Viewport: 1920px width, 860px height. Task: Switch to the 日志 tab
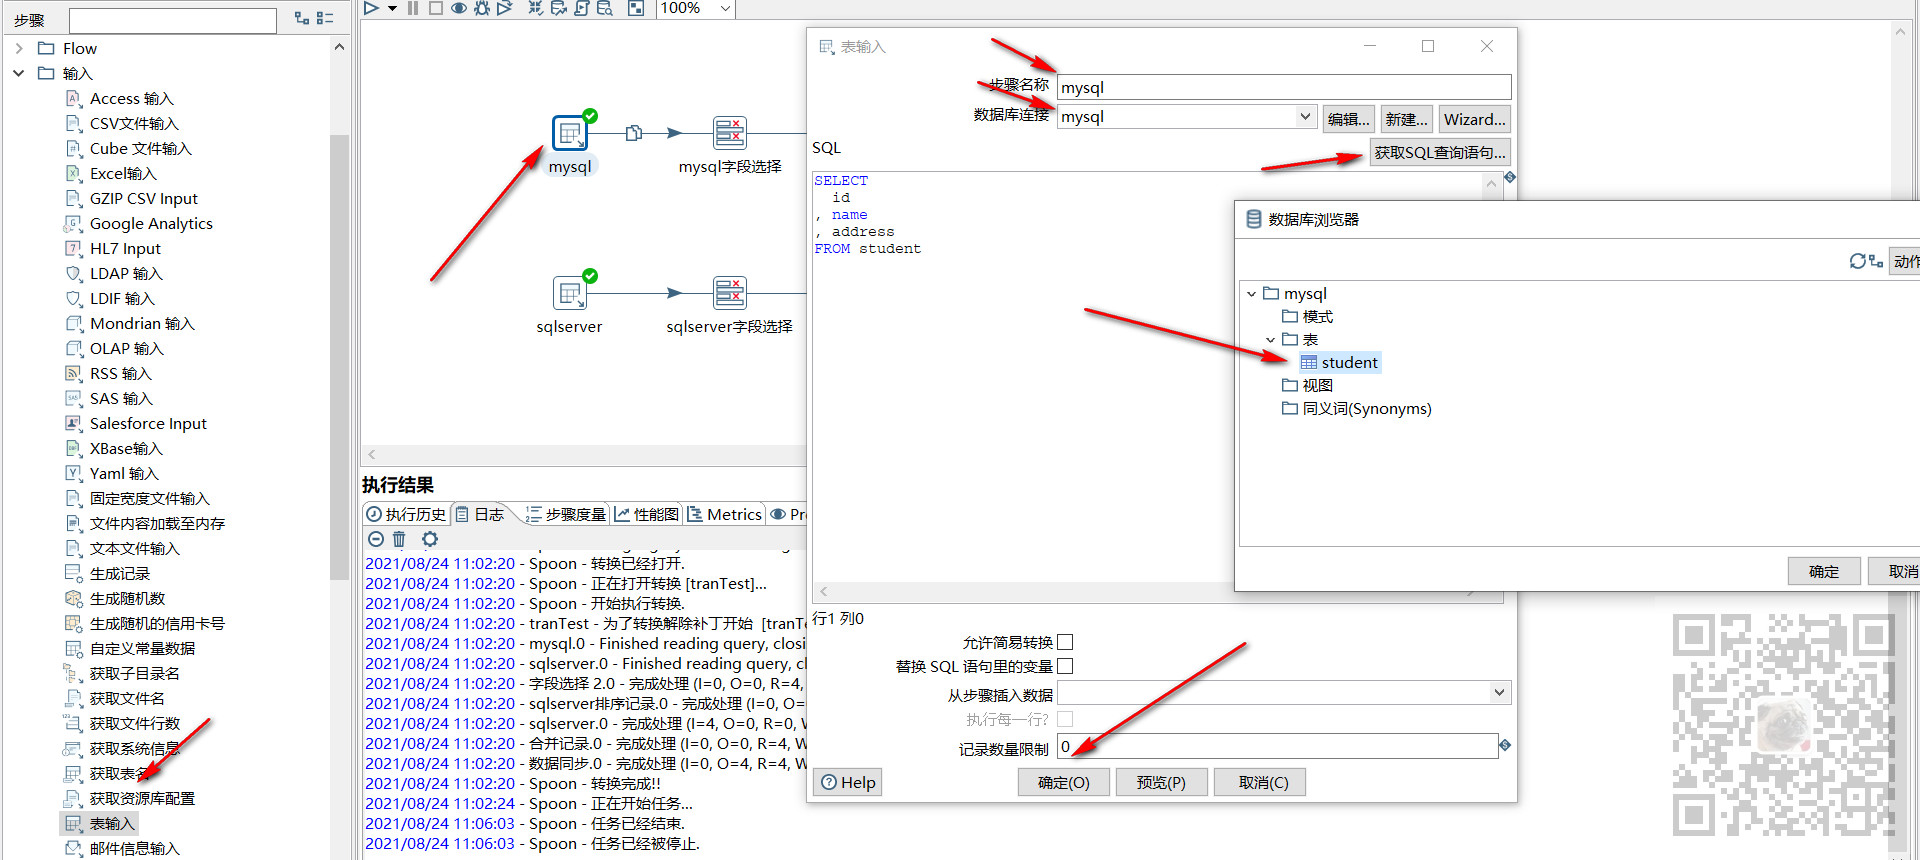480,514
